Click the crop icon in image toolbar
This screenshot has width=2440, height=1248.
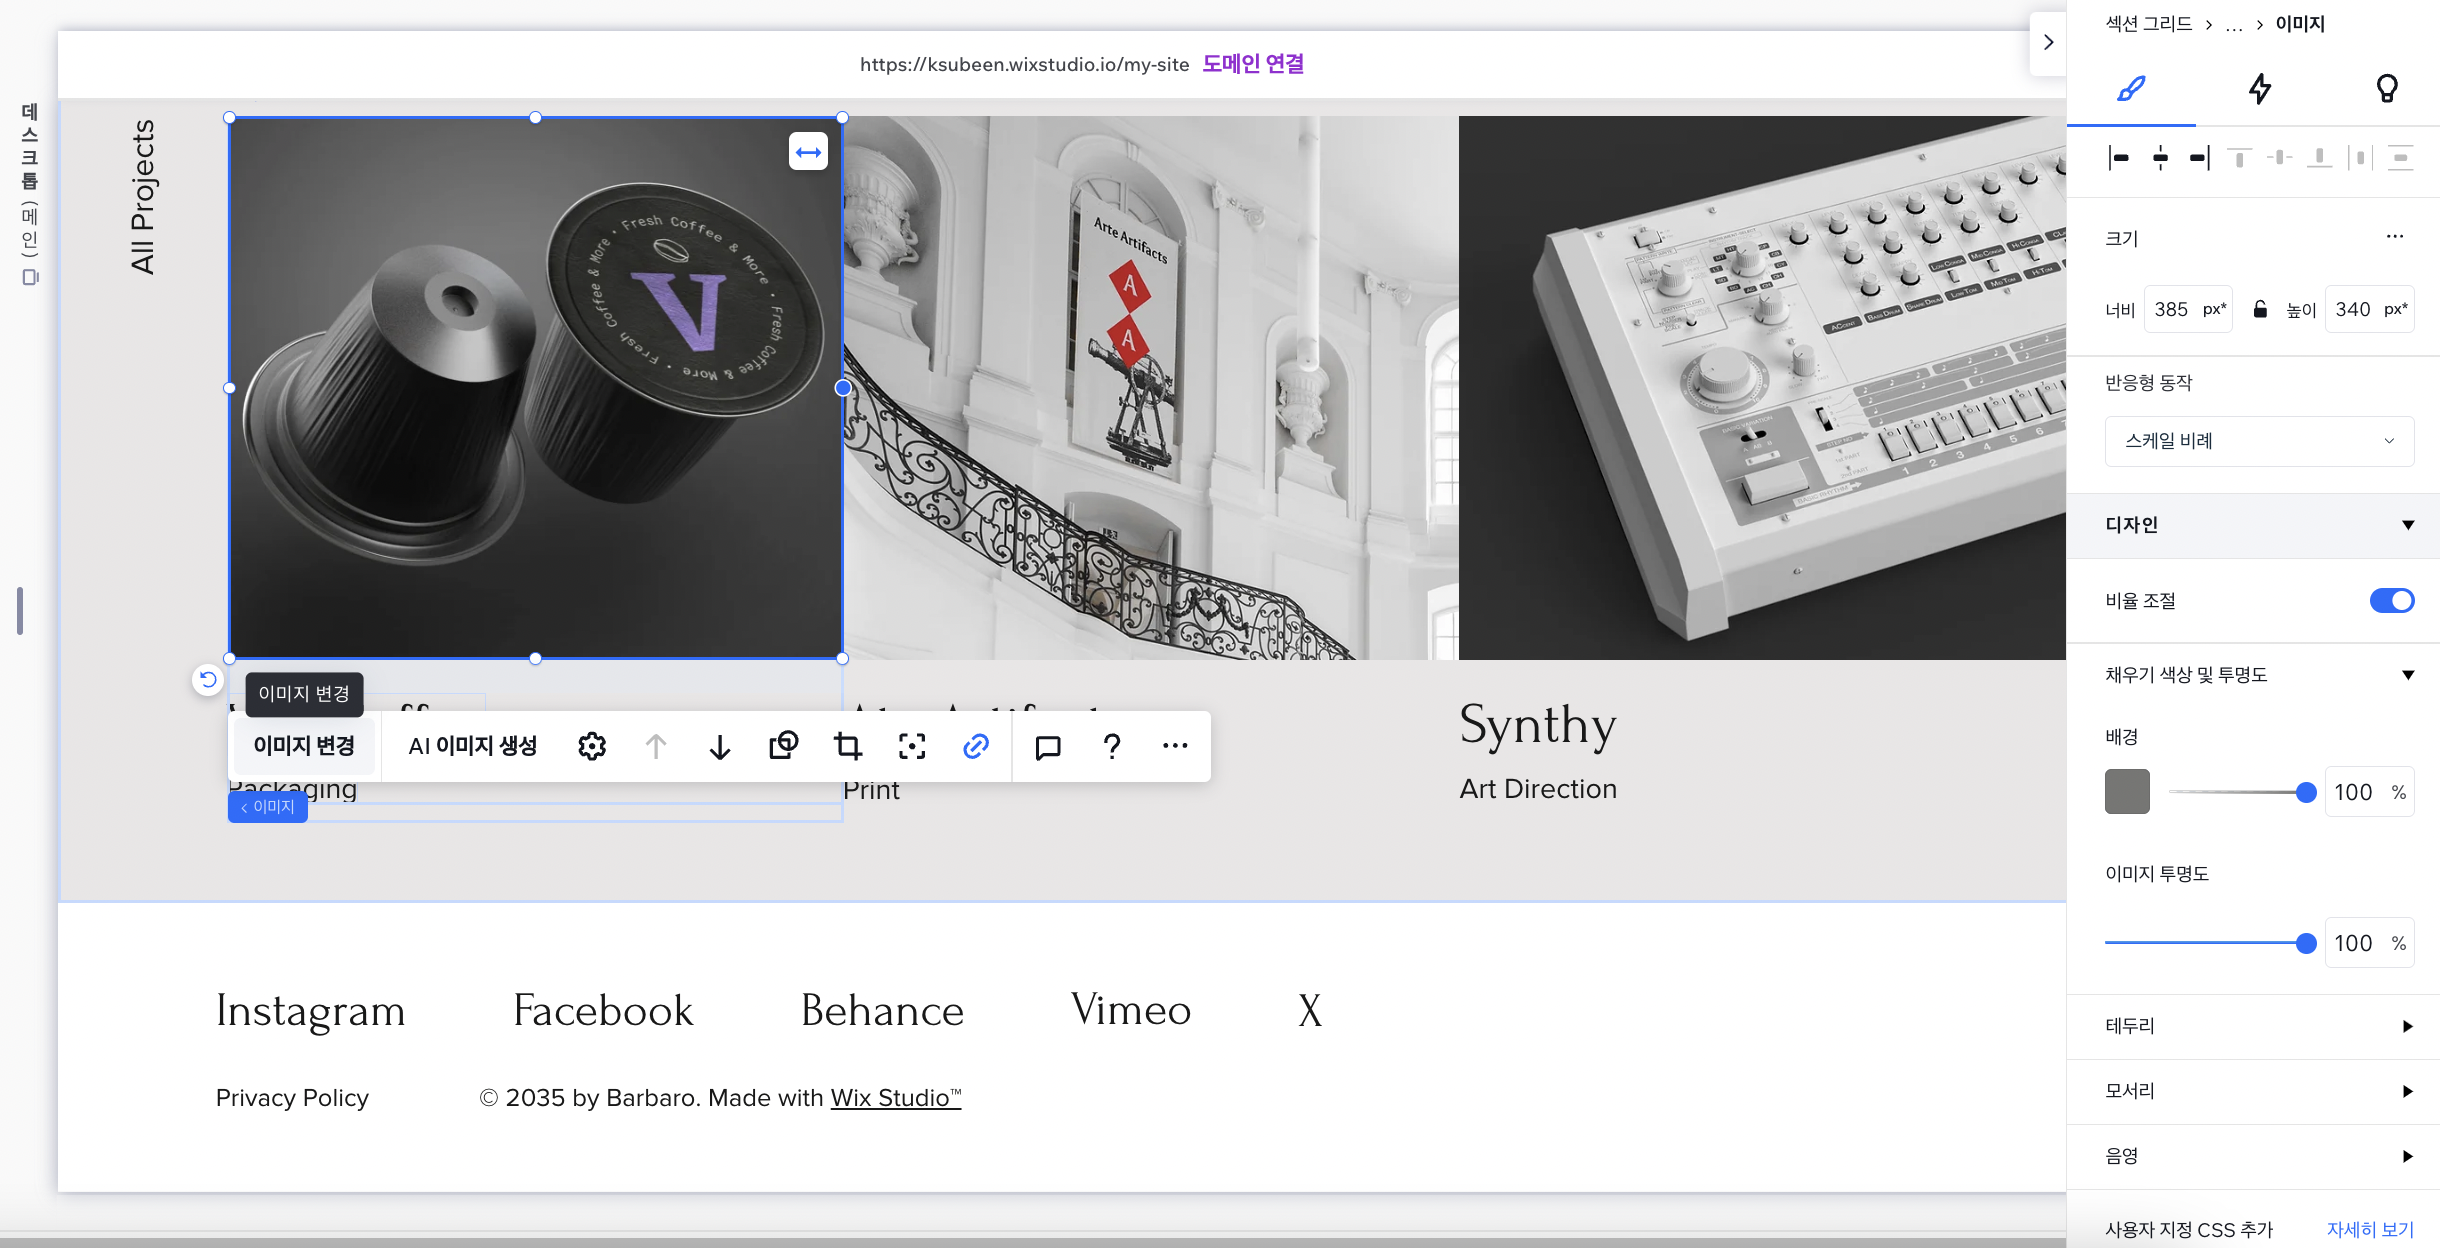coord(847,746)
